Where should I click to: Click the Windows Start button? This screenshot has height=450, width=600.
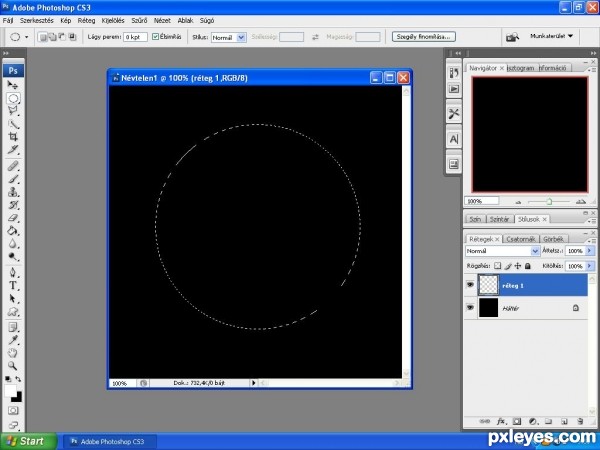[x=28, y=441]
